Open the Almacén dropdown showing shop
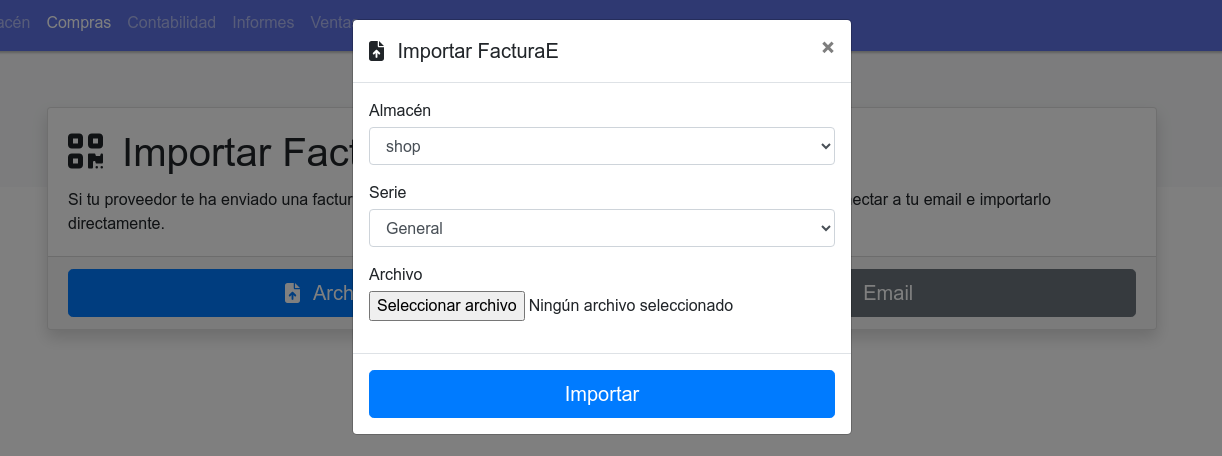This screenshot has width=1222, height=456. pyautogui.click(x=601, y=146)
